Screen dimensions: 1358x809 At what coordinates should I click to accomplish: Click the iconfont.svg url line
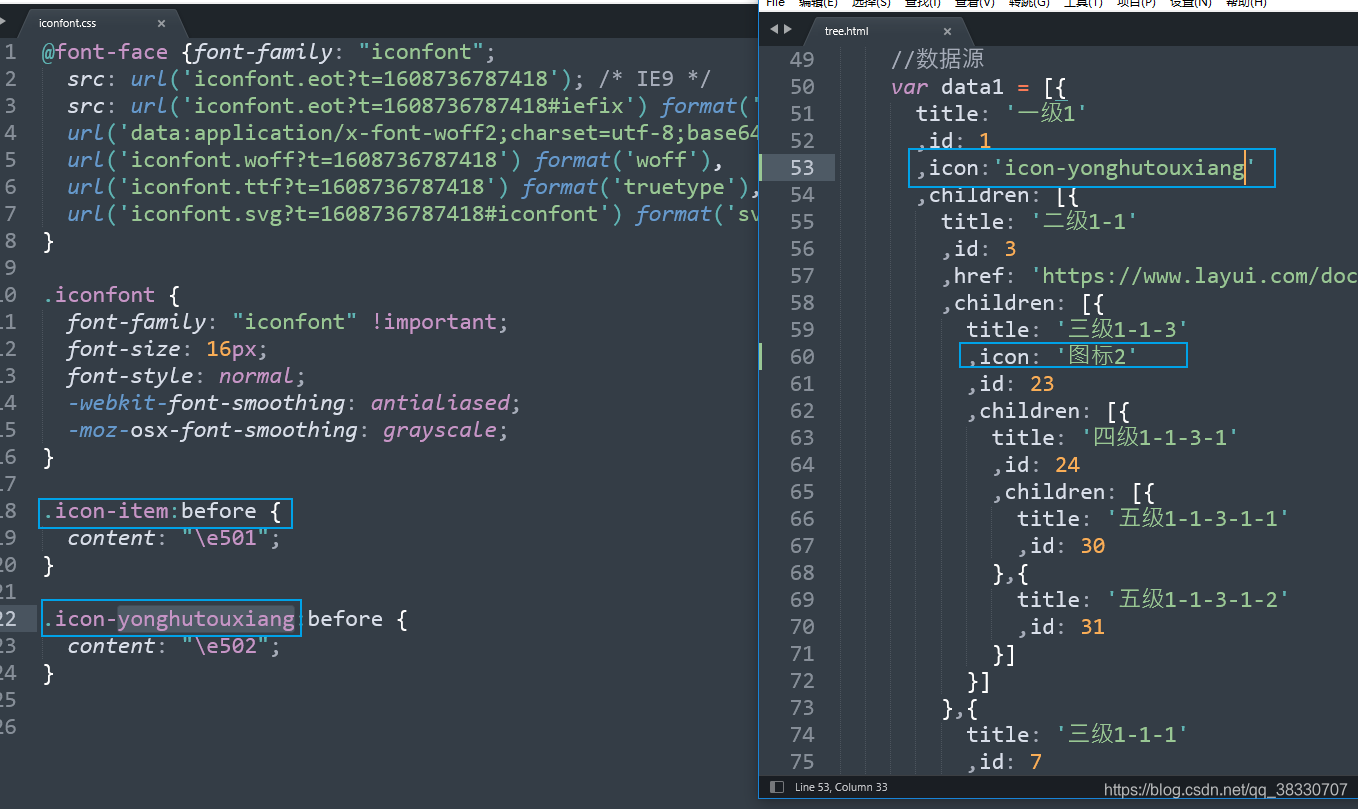[x=414, y=214]
